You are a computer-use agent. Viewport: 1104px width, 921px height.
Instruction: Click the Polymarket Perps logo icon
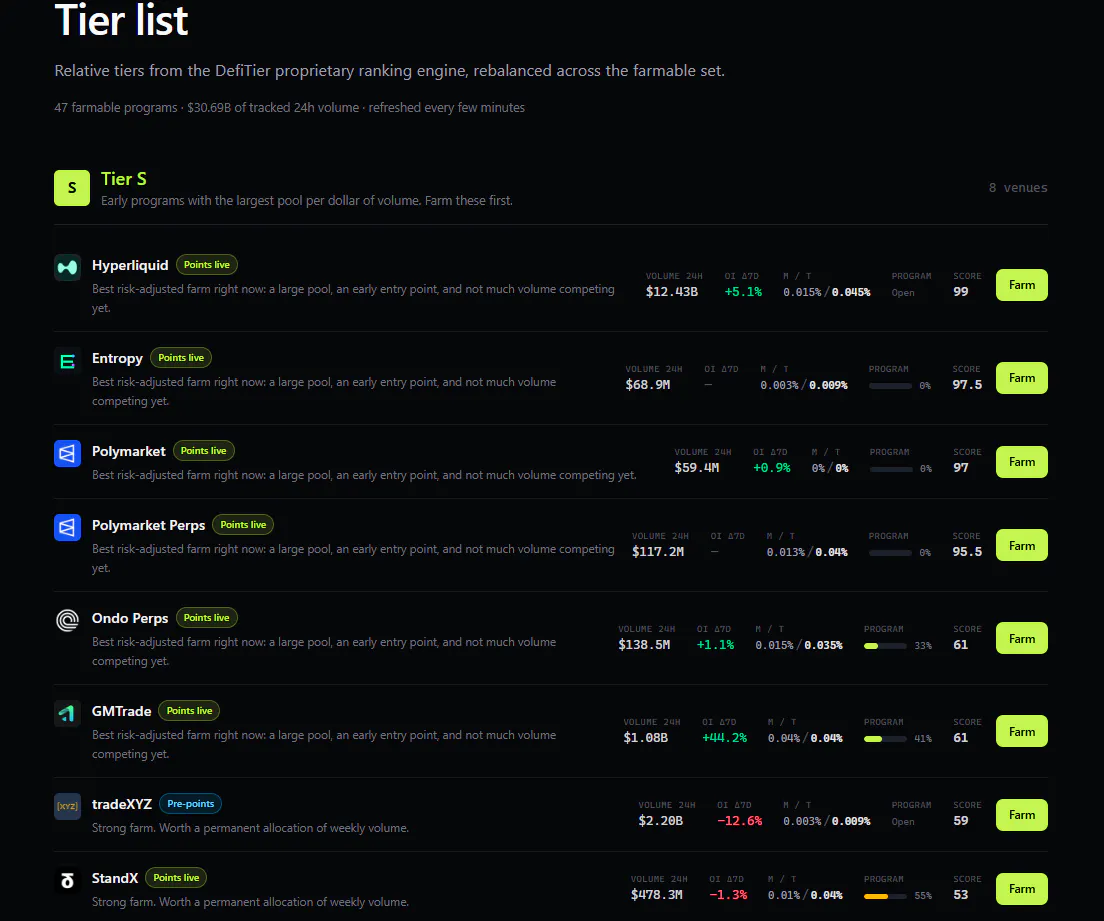(68, 527)
